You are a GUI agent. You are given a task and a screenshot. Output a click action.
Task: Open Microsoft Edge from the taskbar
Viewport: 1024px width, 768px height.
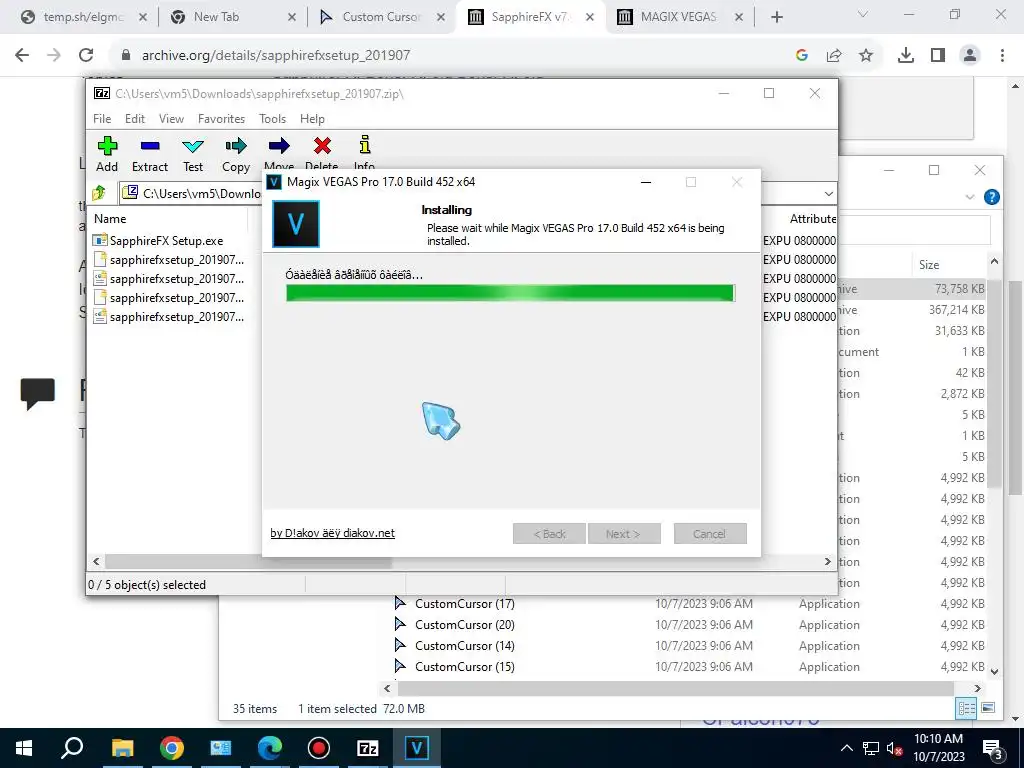point(269,748)
